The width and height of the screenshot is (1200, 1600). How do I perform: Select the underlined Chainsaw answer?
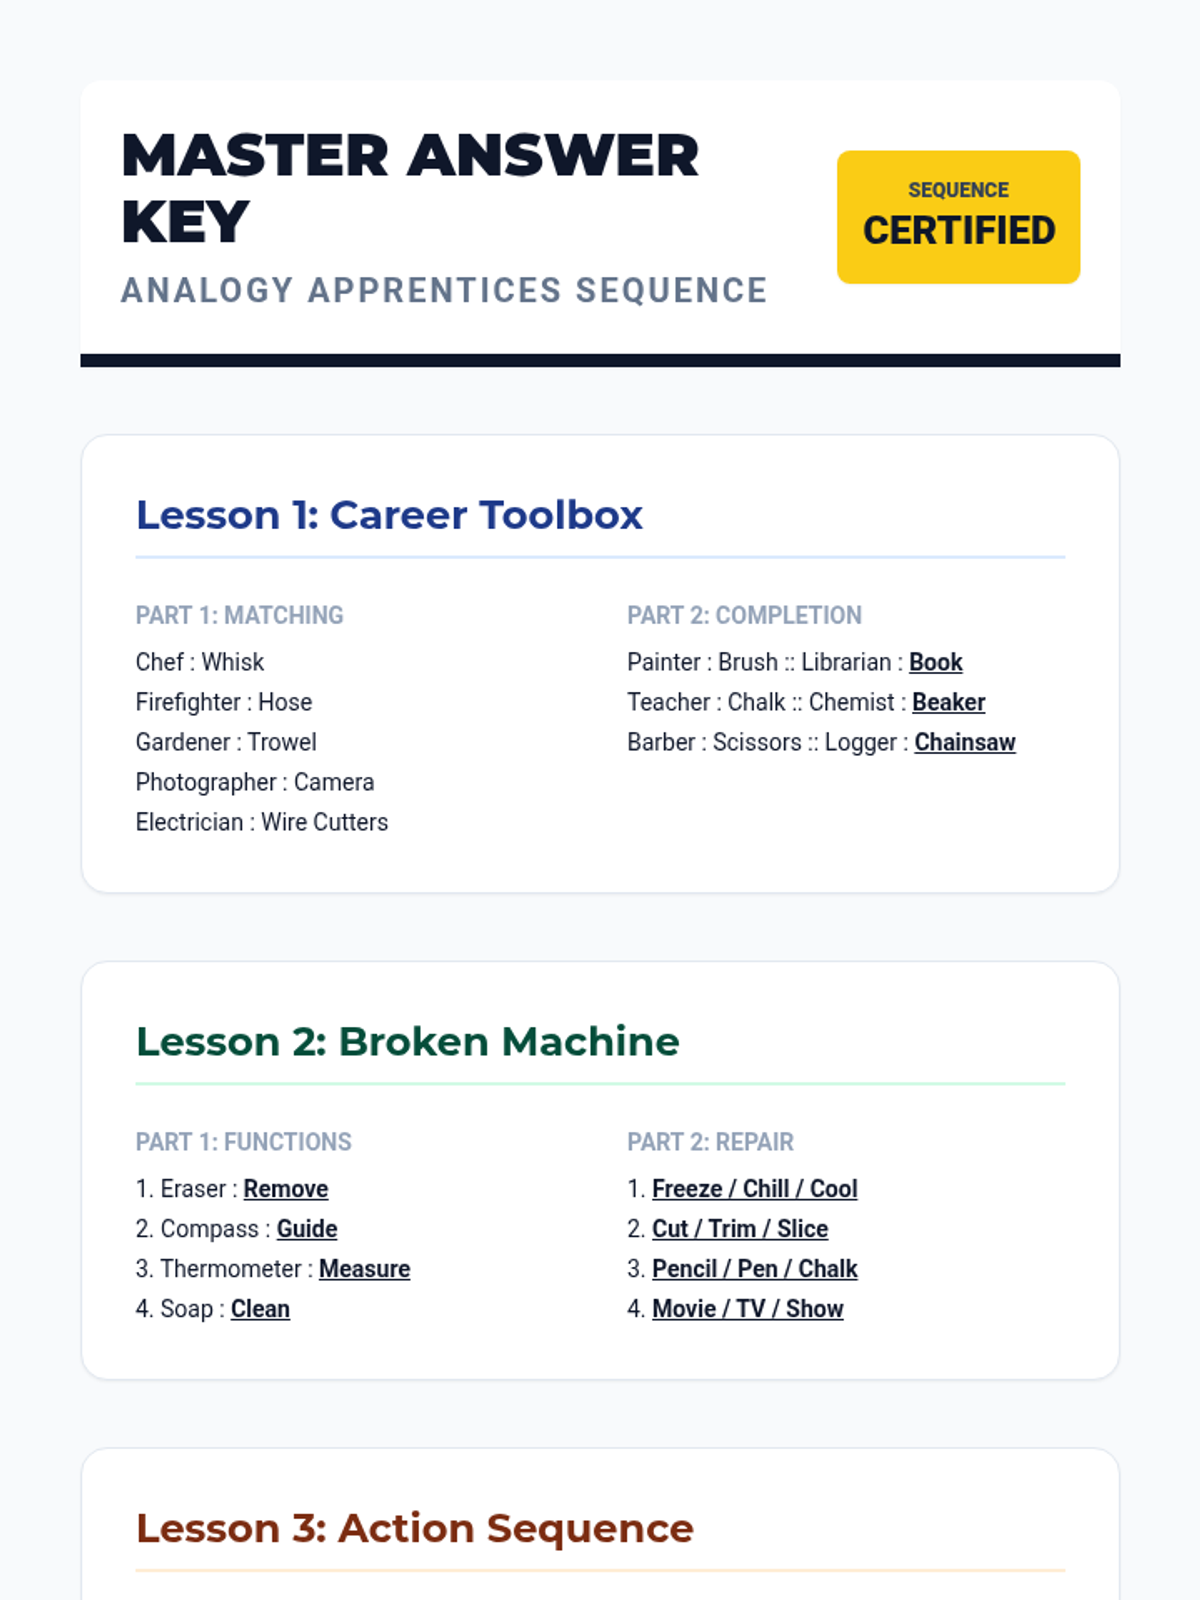[964, 742]
